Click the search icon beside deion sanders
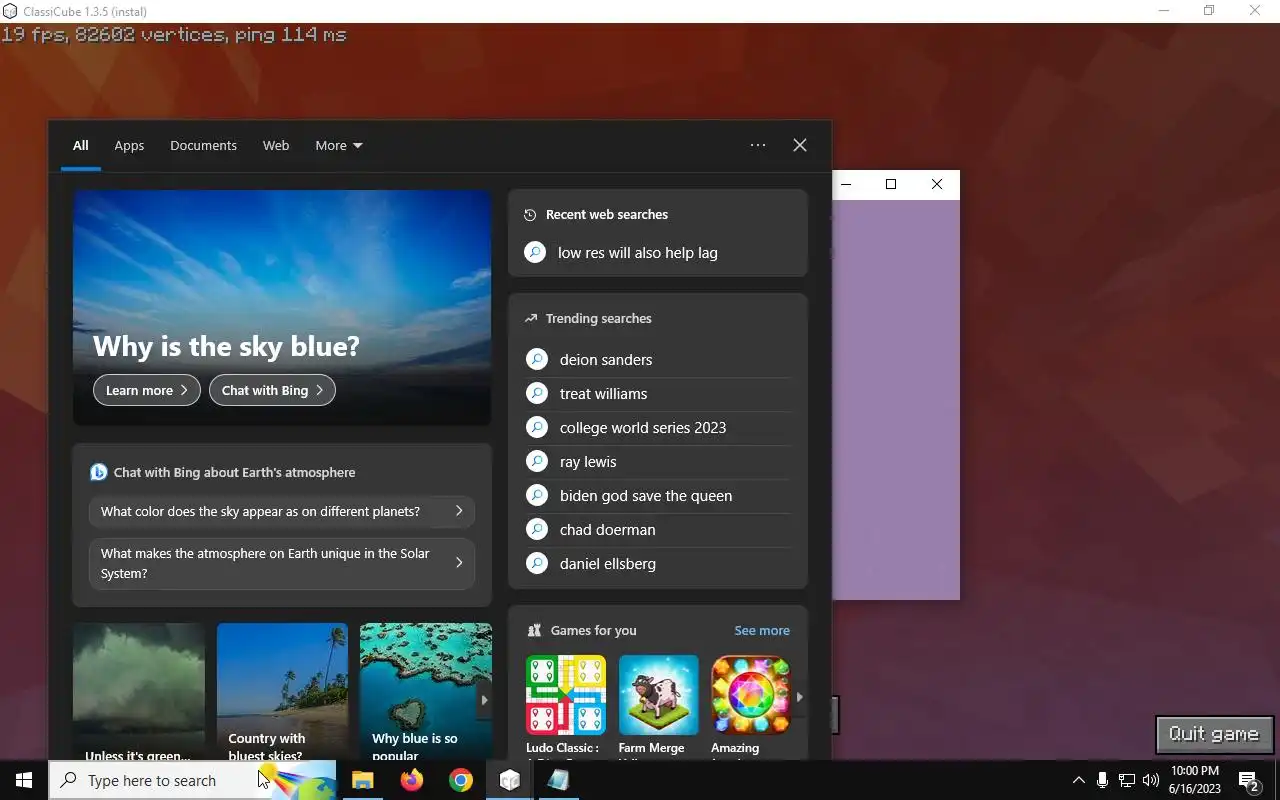Screen dimensions: 1280x800 point(537,359)
